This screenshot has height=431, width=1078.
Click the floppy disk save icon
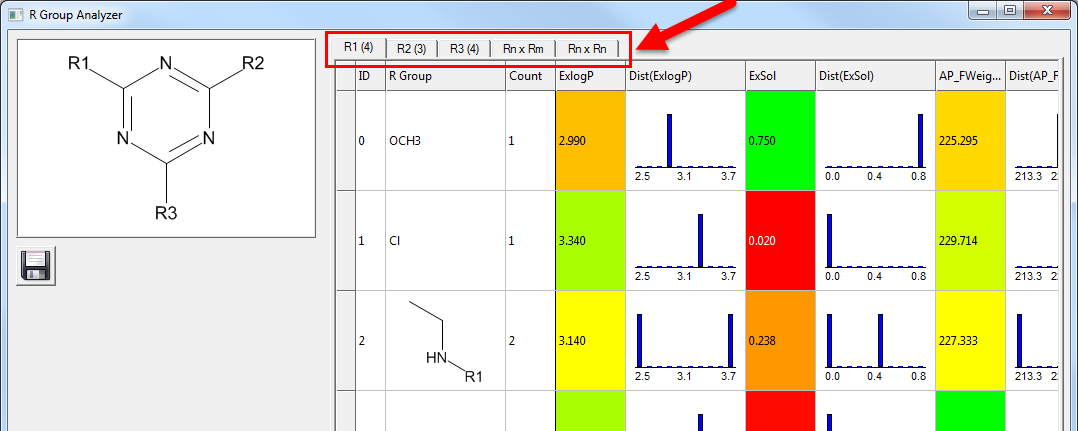36,266
